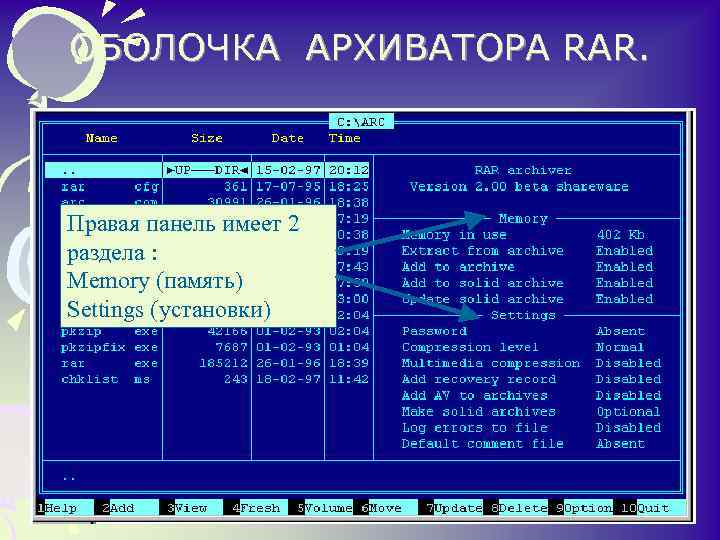Click 'Add to solid archive' entry
The image size is (720, 540).
(x=483, y=283)
